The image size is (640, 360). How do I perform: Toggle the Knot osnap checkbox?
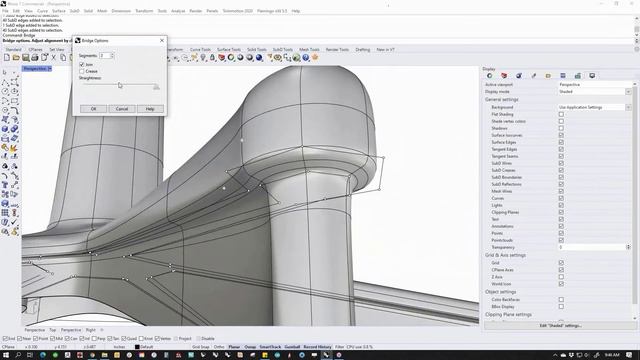click(141, 339)
